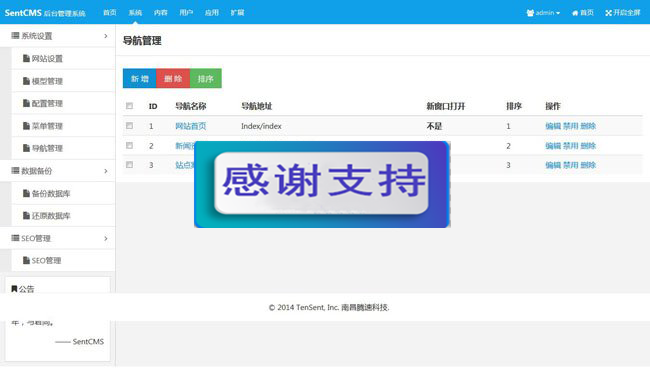Toggle fullscreen with the 开启全屏 icon
This screenshot has height=391, width=650.
coord(609,13)
